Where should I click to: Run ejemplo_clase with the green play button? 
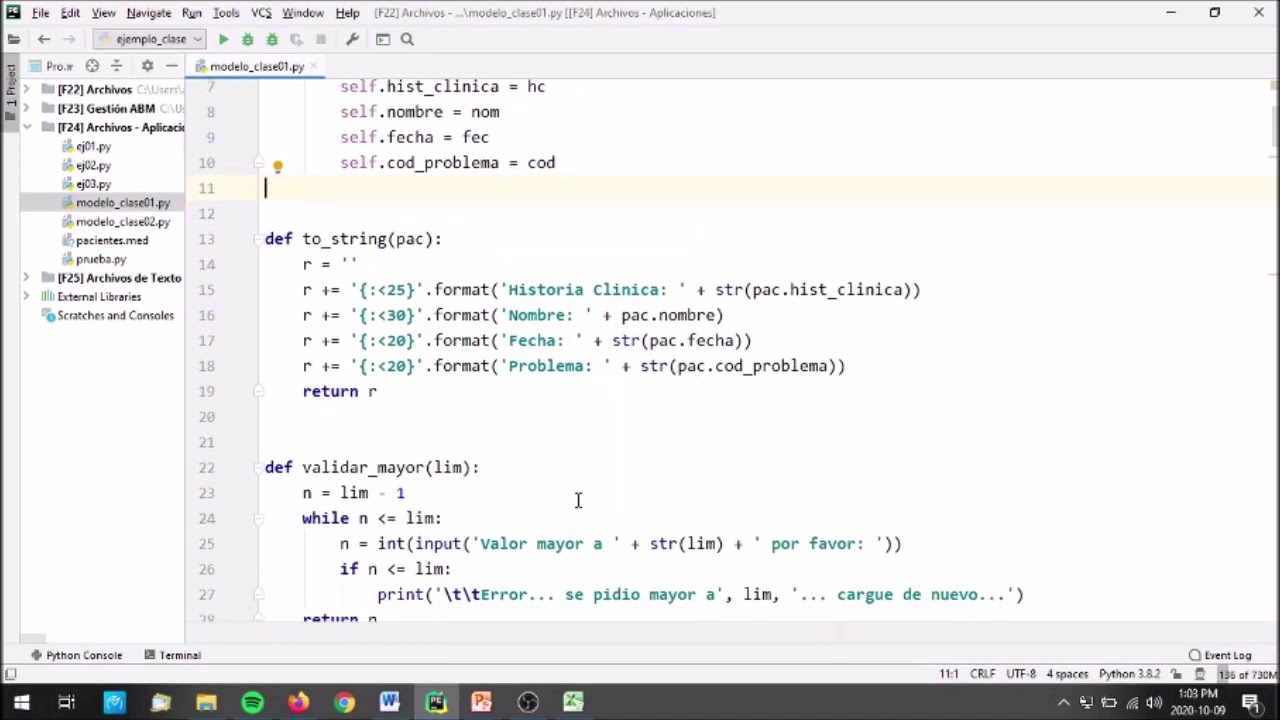tap(223, 39)
